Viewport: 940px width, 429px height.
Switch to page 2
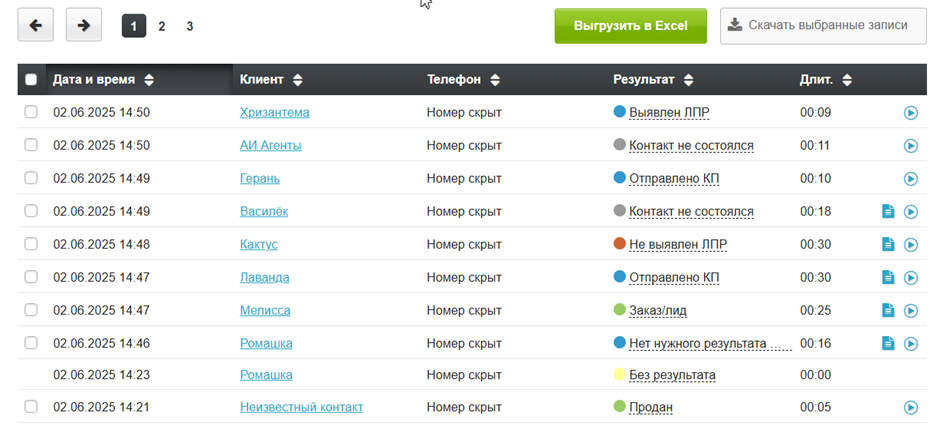coord(162,26)
